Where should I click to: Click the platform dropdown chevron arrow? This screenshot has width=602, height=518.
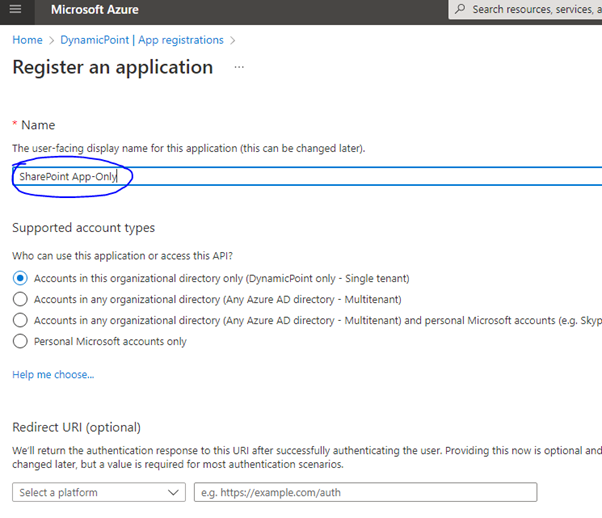point(174,492)
